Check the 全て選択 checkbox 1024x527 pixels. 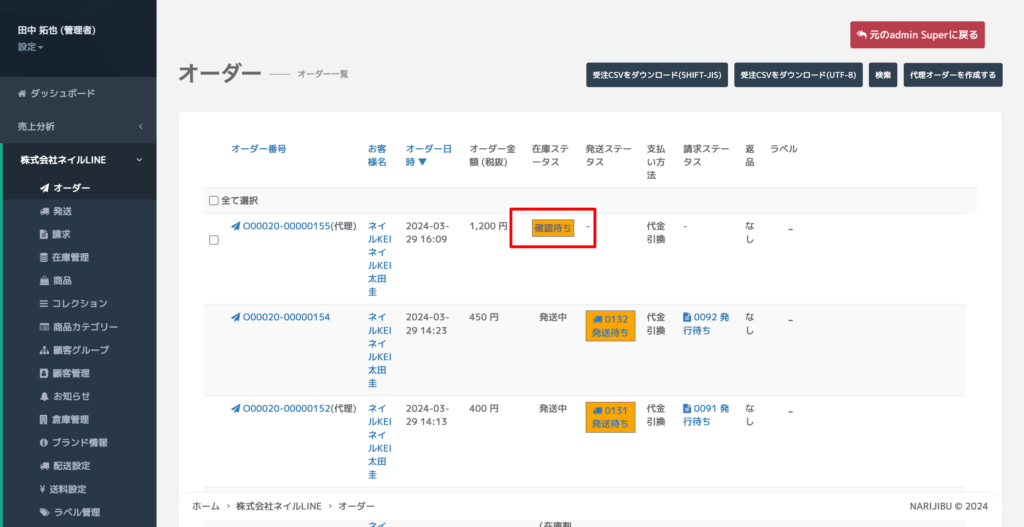pos(214,200)
